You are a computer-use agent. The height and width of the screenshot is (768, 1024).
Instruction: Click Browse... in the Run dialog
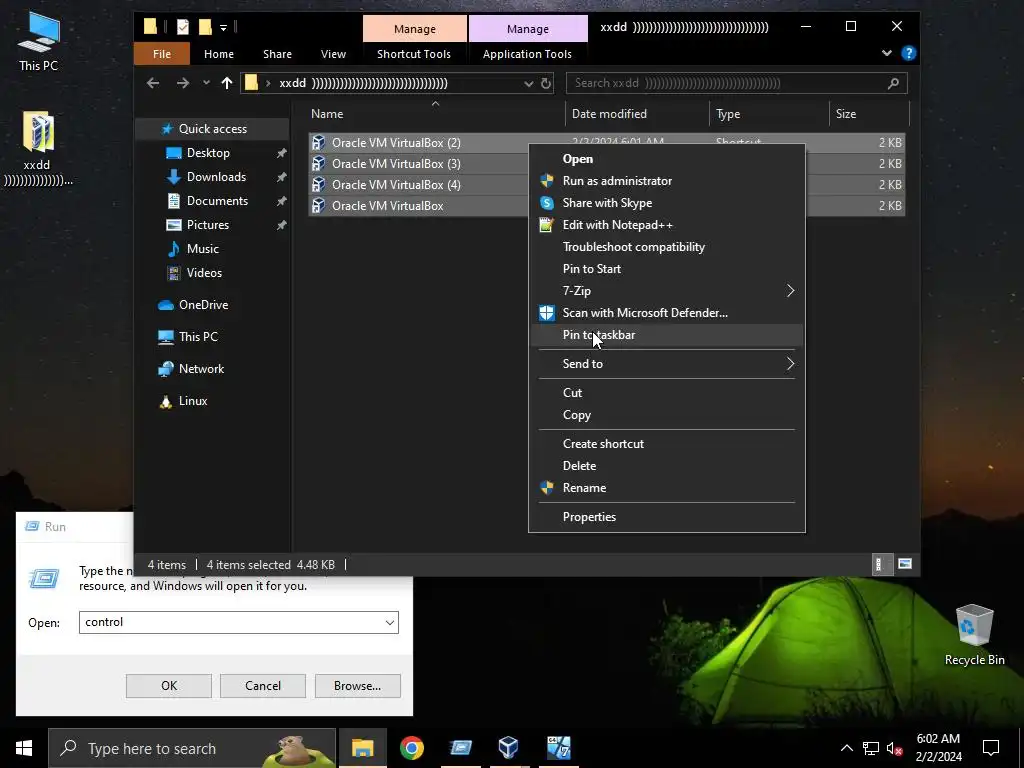click(x=357, y=686)
